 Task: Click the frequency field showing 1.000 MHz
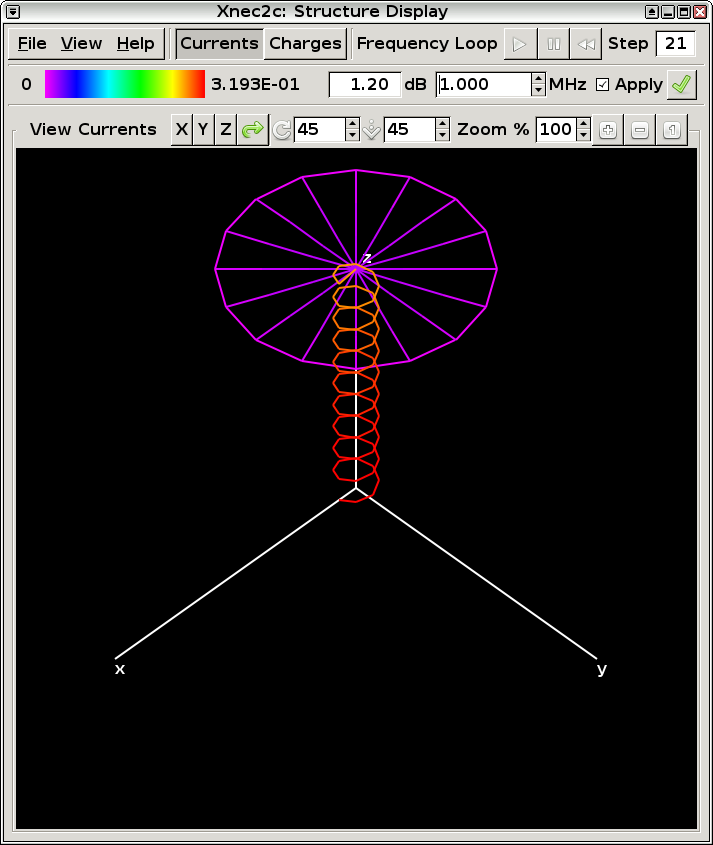point(483,85)
